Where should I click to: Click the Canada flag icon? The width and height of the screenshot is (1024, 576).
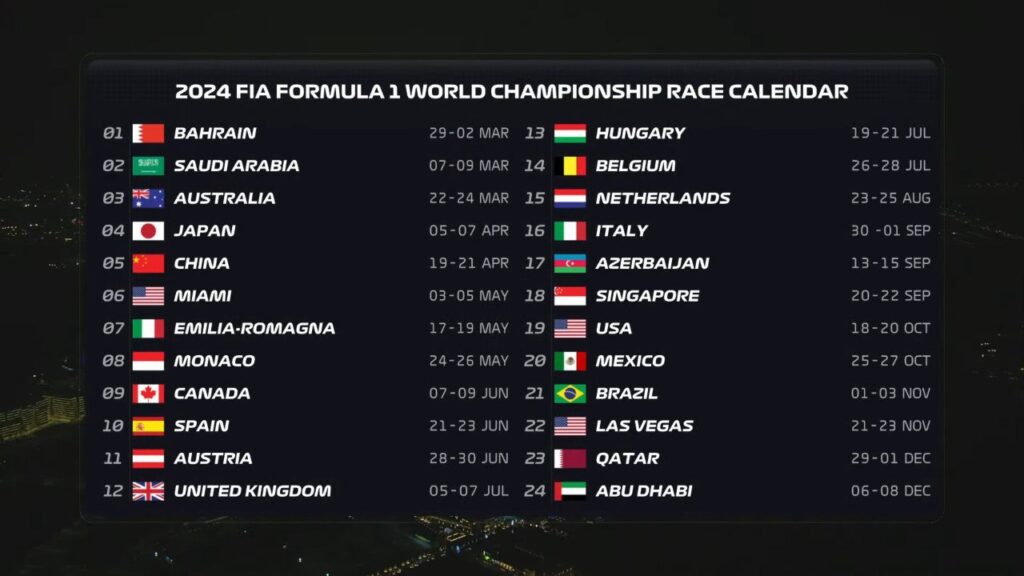click(x=148, y=393)
